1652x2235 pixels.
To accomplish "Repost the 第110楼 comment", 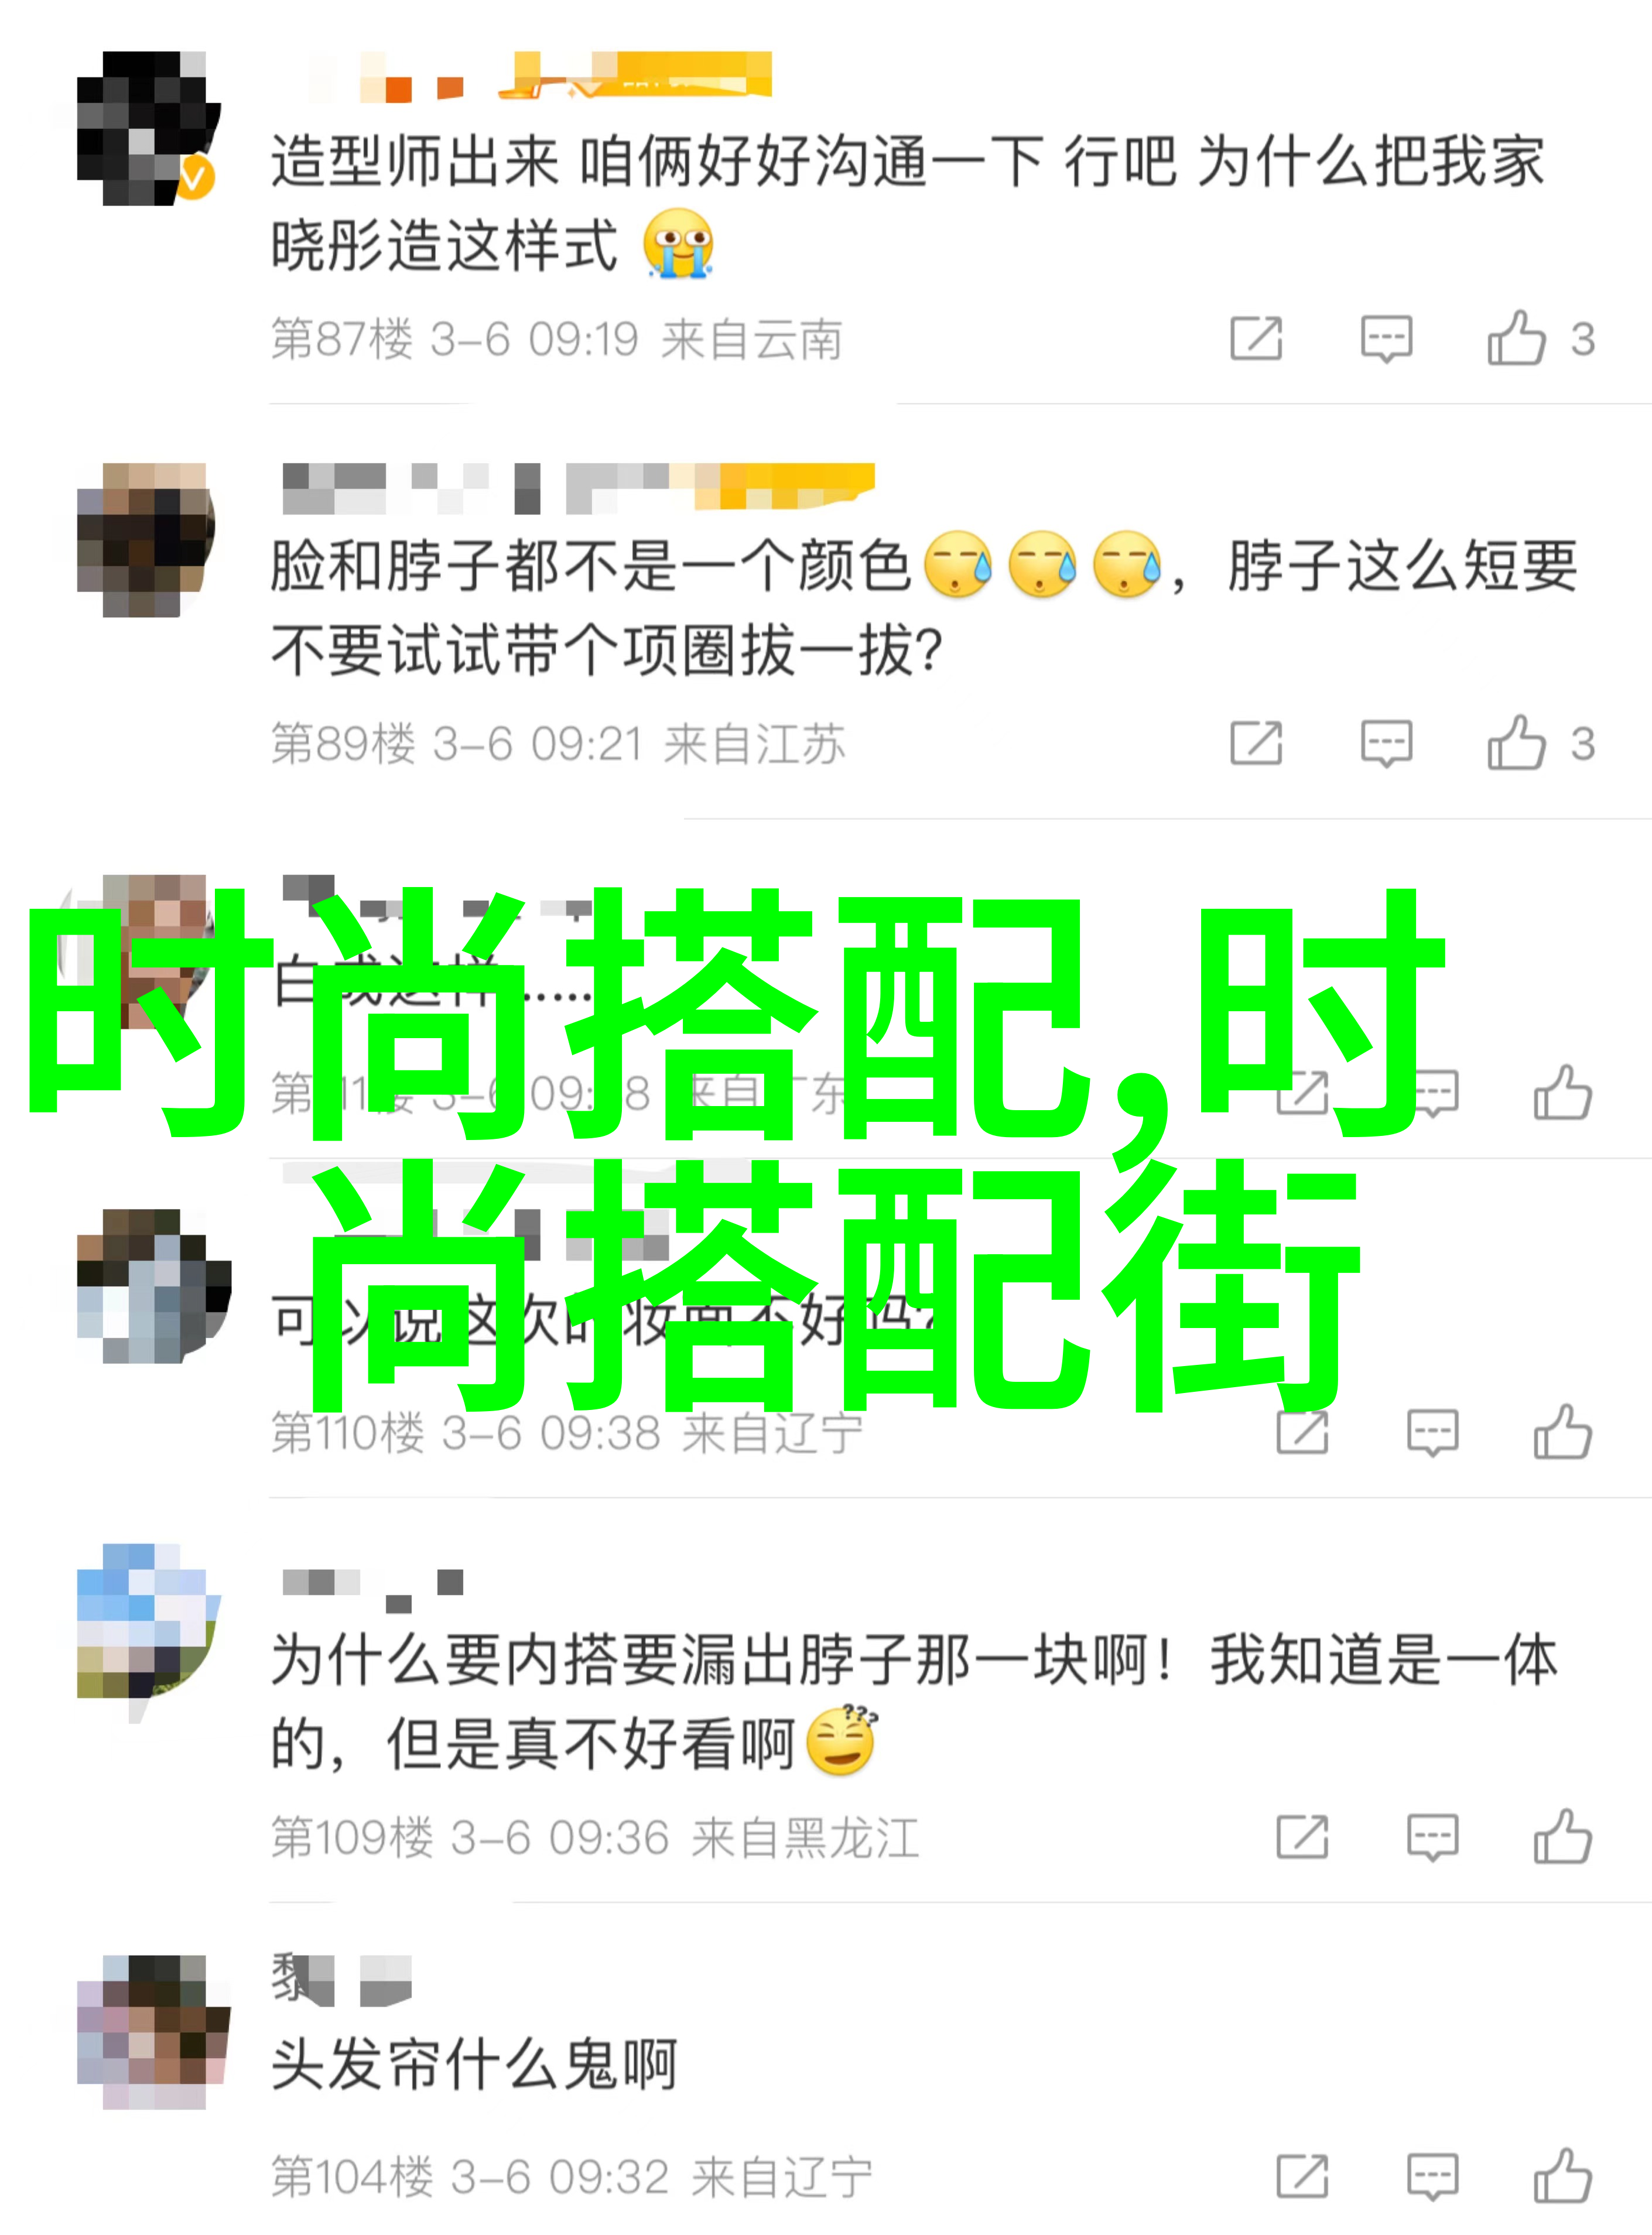I will pyautogui.click(x=1302, y=1432).
